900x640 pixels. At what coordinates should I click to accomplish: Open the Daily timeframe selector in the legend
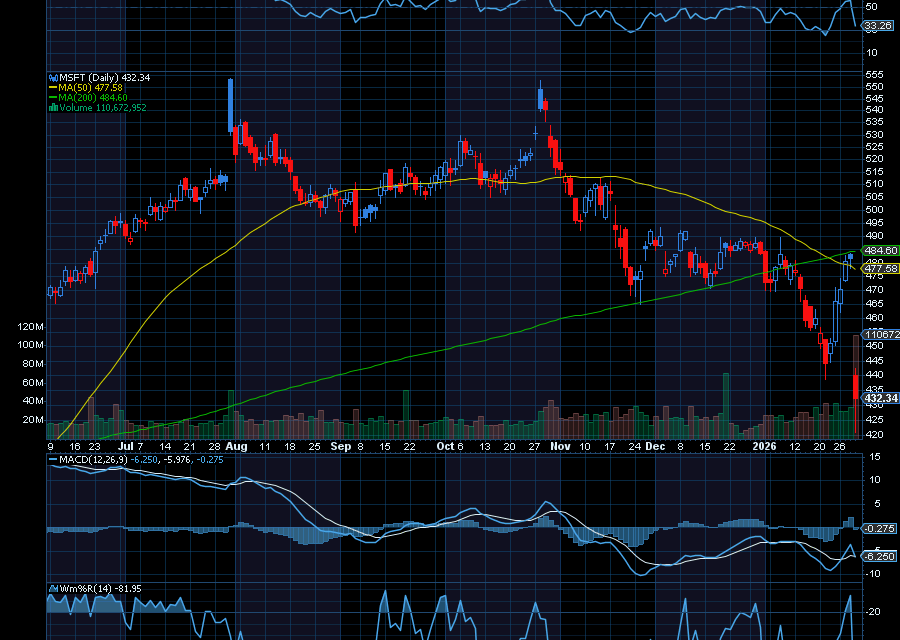(x=100, y=77)
